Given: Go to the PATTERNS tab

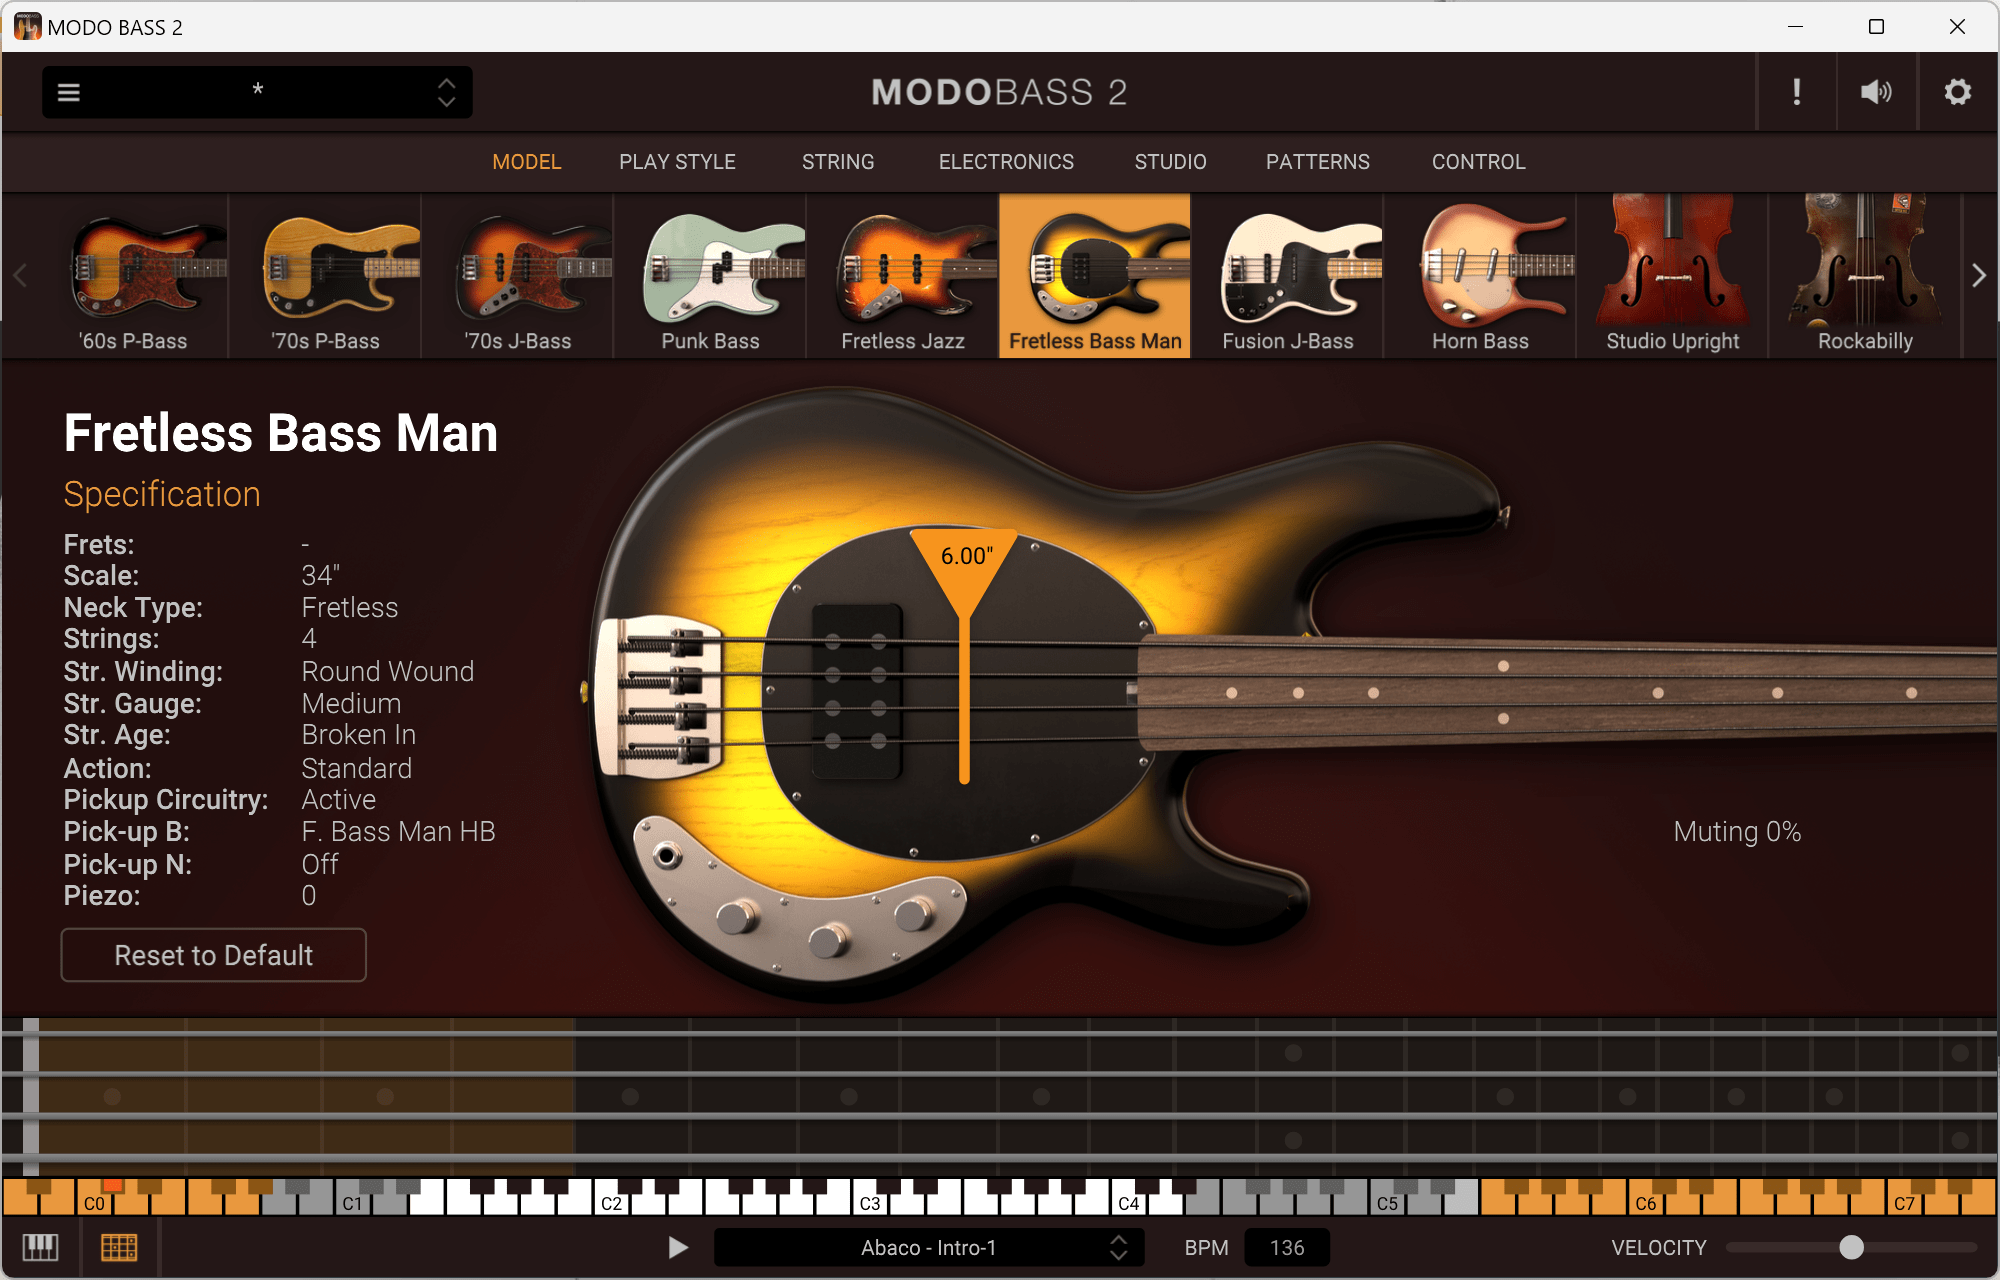Looking at the screenshot, I should (1317, 162).
